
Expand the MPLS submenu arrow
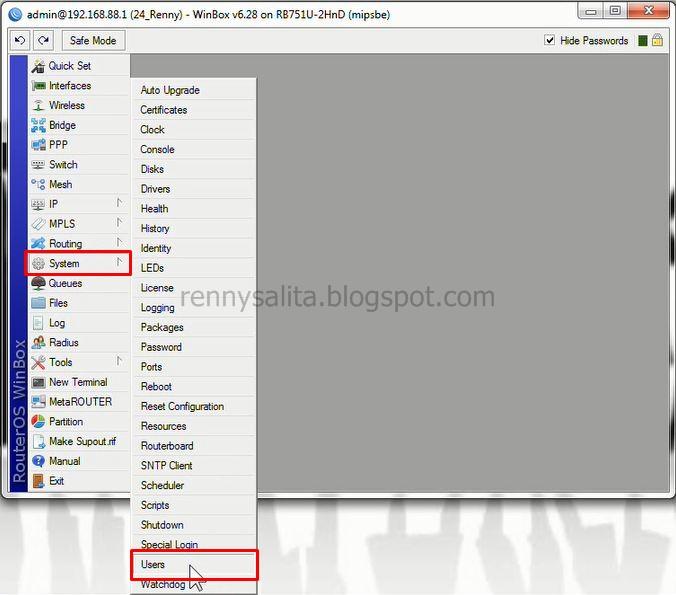point(119,222)
